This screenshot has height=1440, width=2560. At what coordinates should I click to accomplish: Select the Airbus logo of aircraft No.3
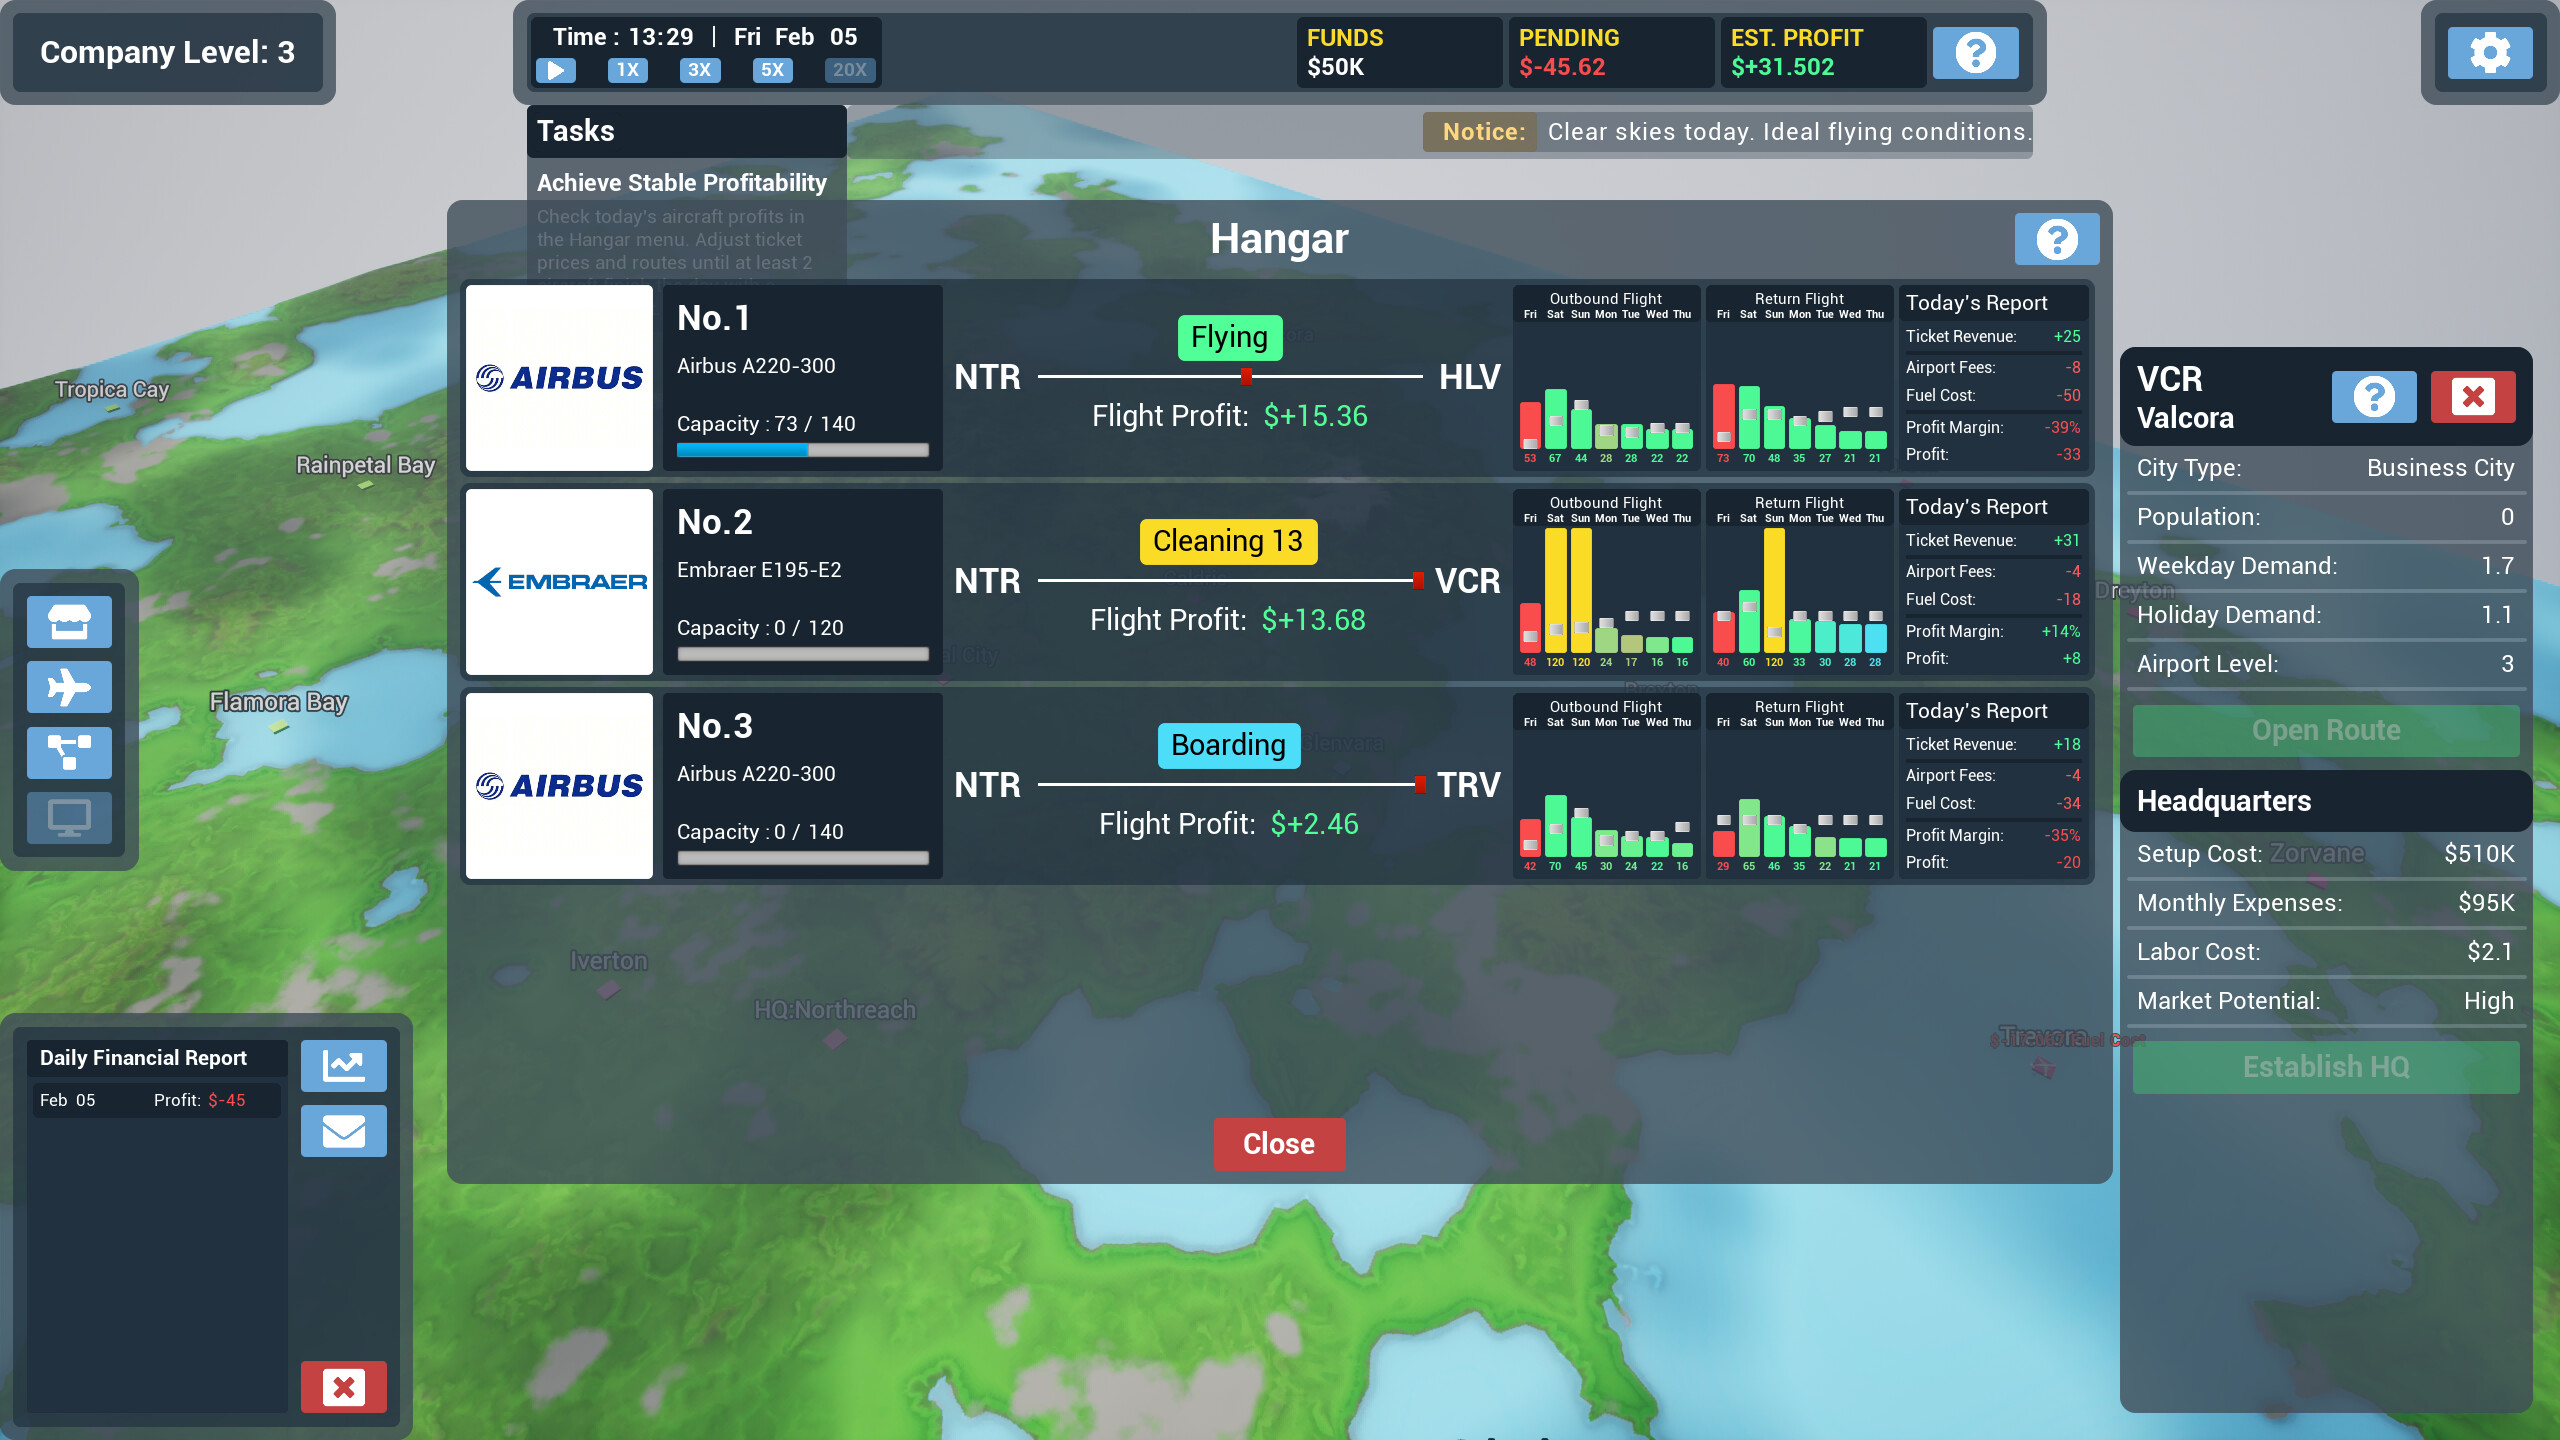coord(559,786)
